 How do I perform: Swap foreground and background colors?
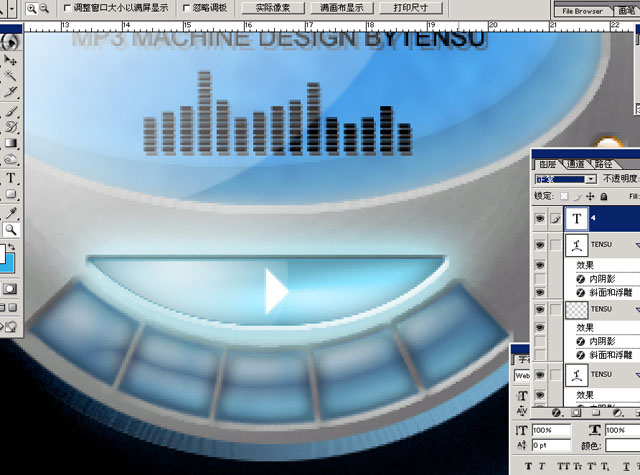point(12,247)
